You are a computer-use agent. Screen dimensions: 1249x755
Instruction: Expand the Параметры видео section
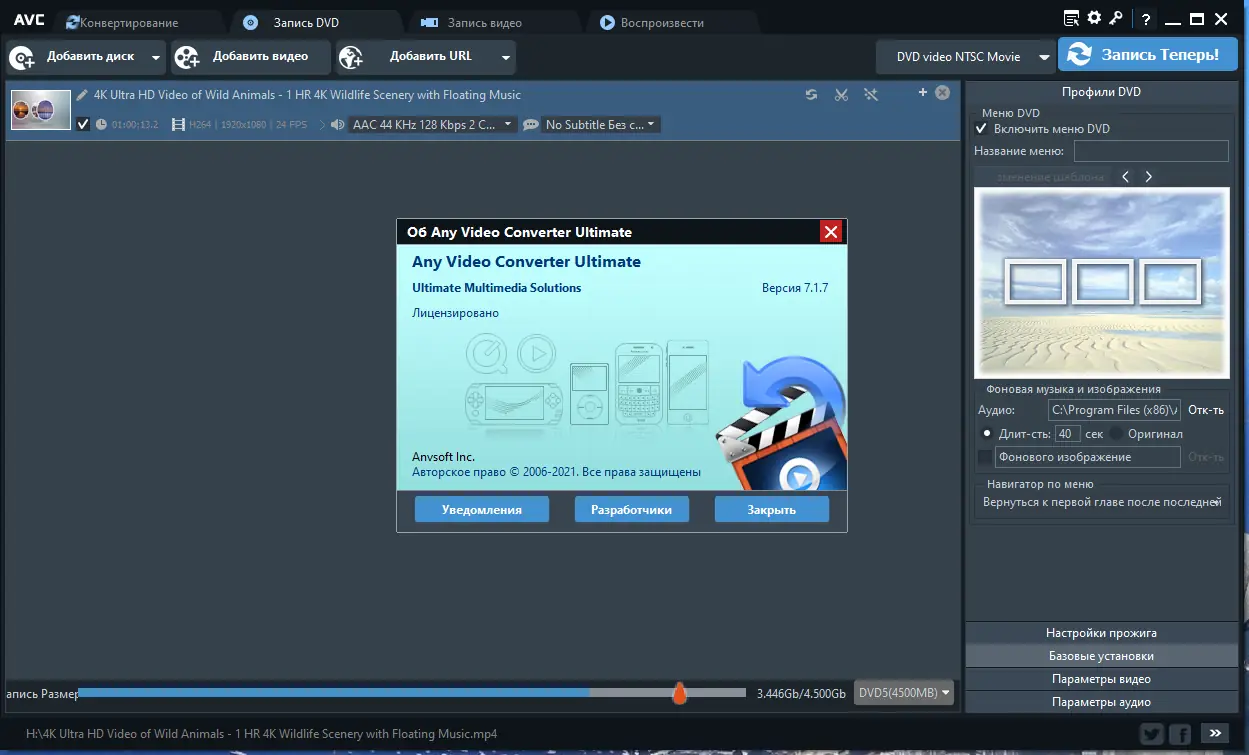[x=1101, y=679]
